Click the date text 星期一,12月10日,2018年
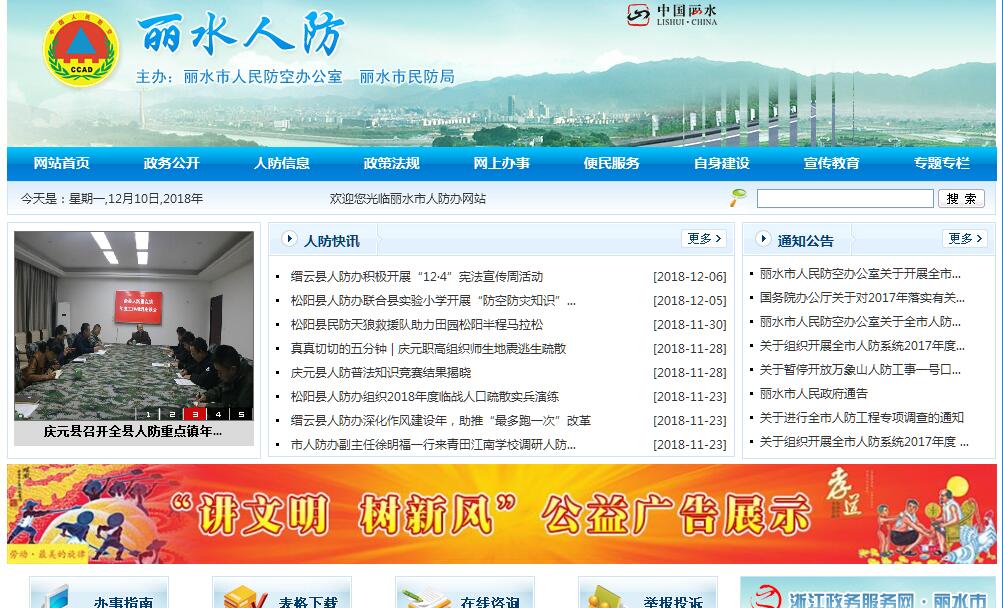This screenshot has height=608, width=1003. [136, 198]
